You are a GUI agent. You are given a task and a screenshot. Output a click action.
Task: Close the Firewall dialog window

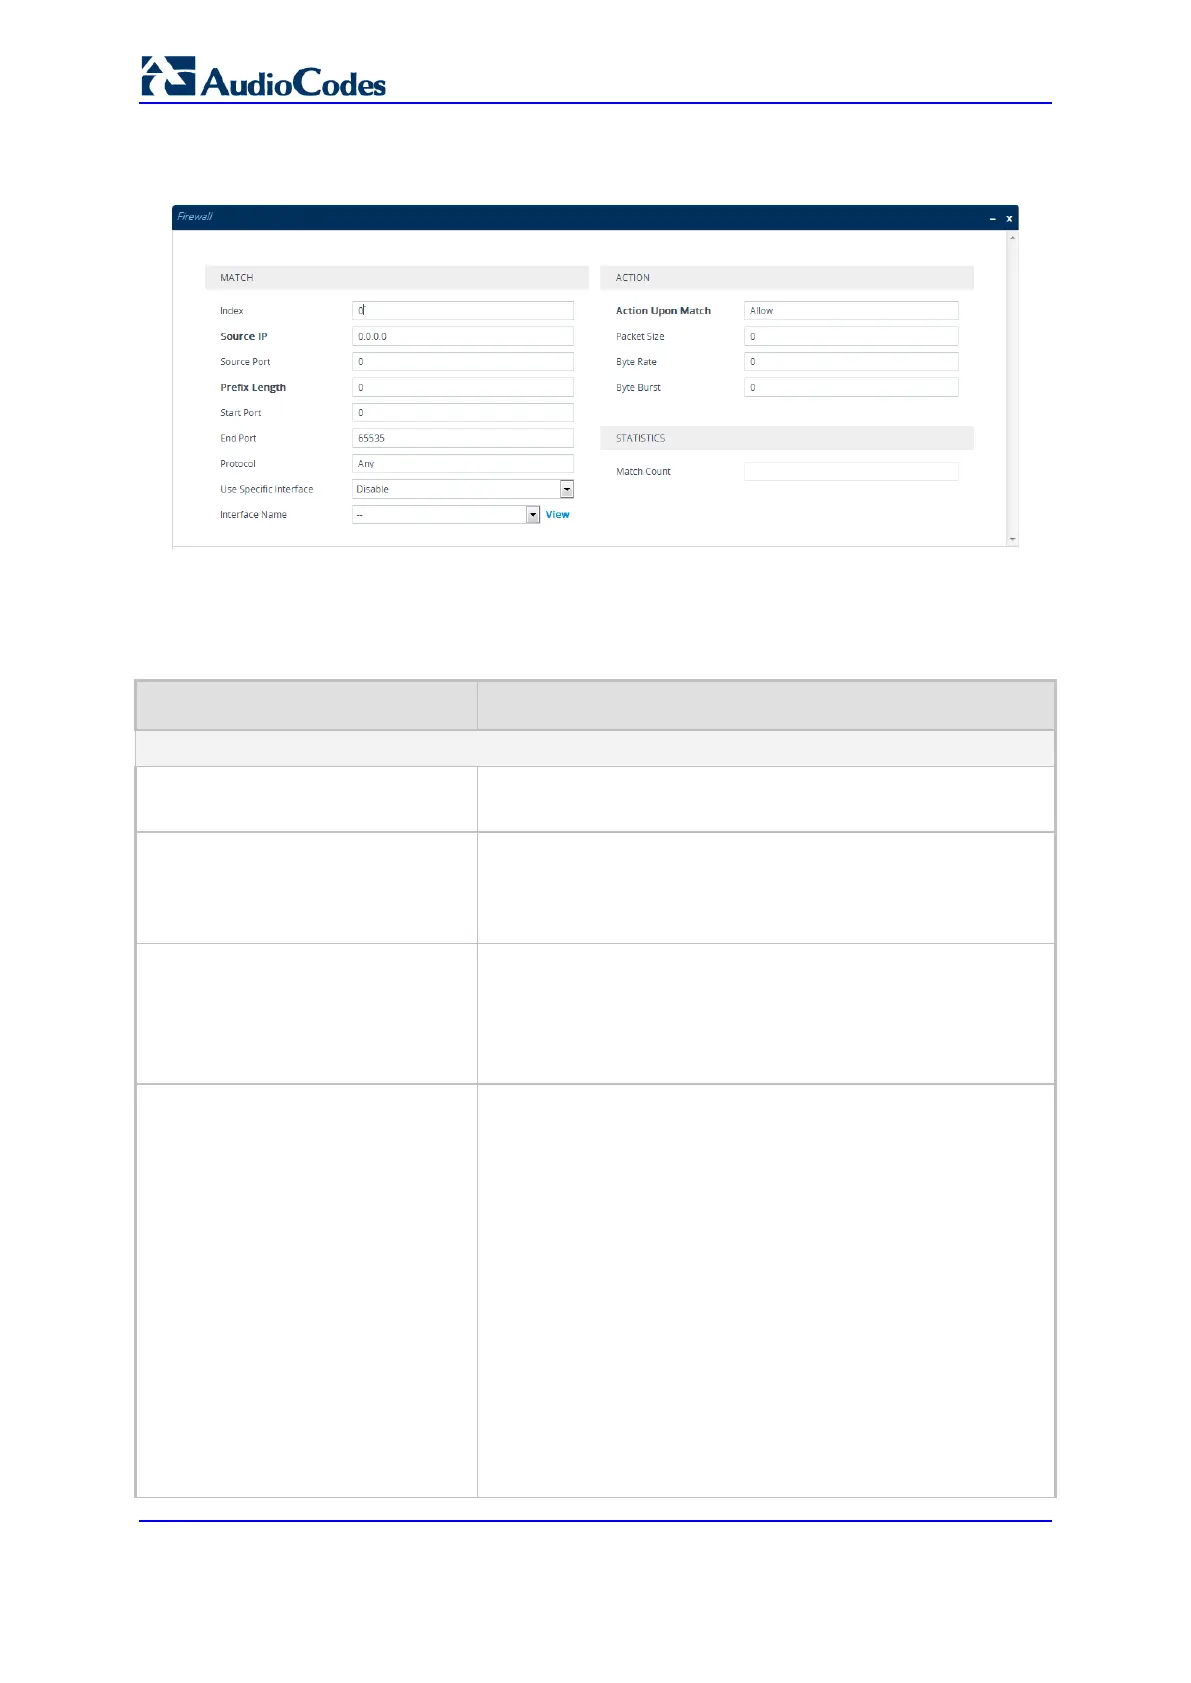coord(1009,218)
